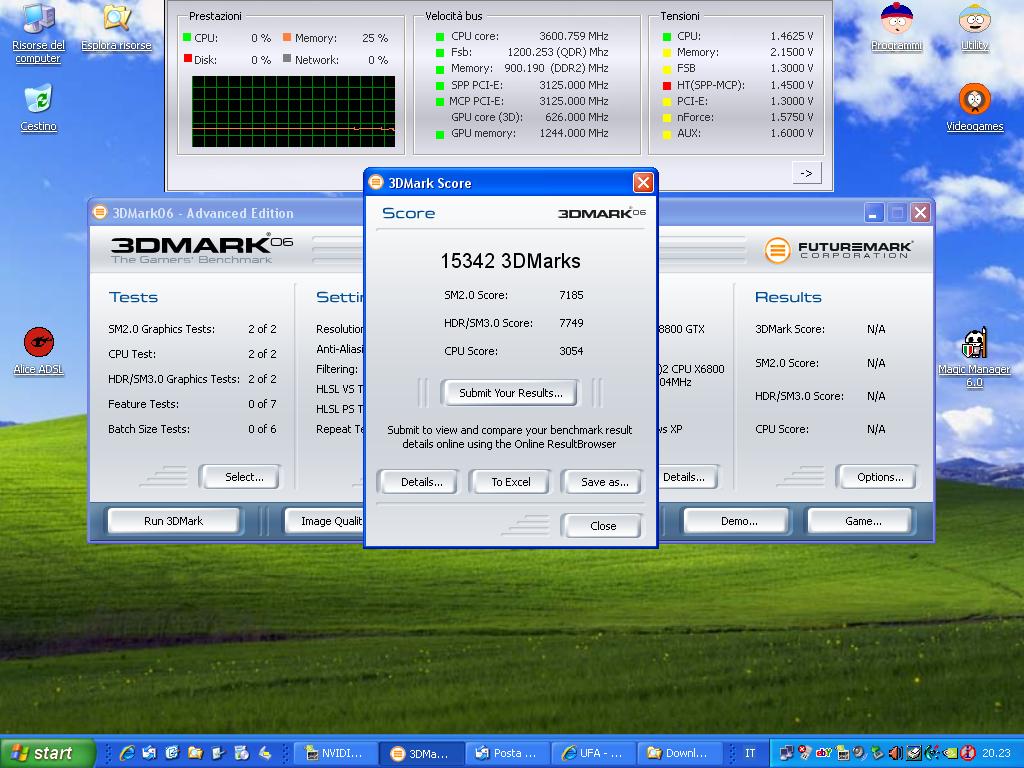The width and height of the screenshot is (1024, 768).
Task: Click Details button in System section
Action: tap(688, 477)
